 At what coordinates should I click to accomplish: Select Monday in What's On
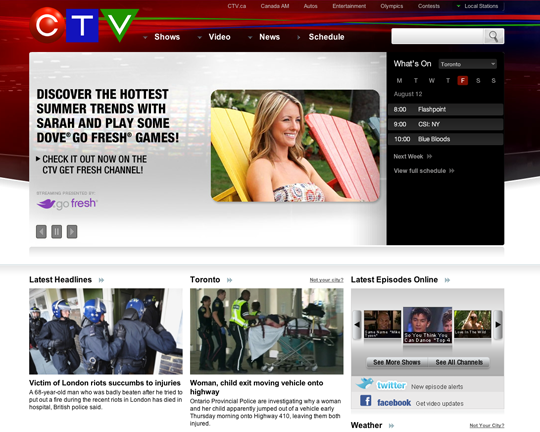(x=399, y=81)
